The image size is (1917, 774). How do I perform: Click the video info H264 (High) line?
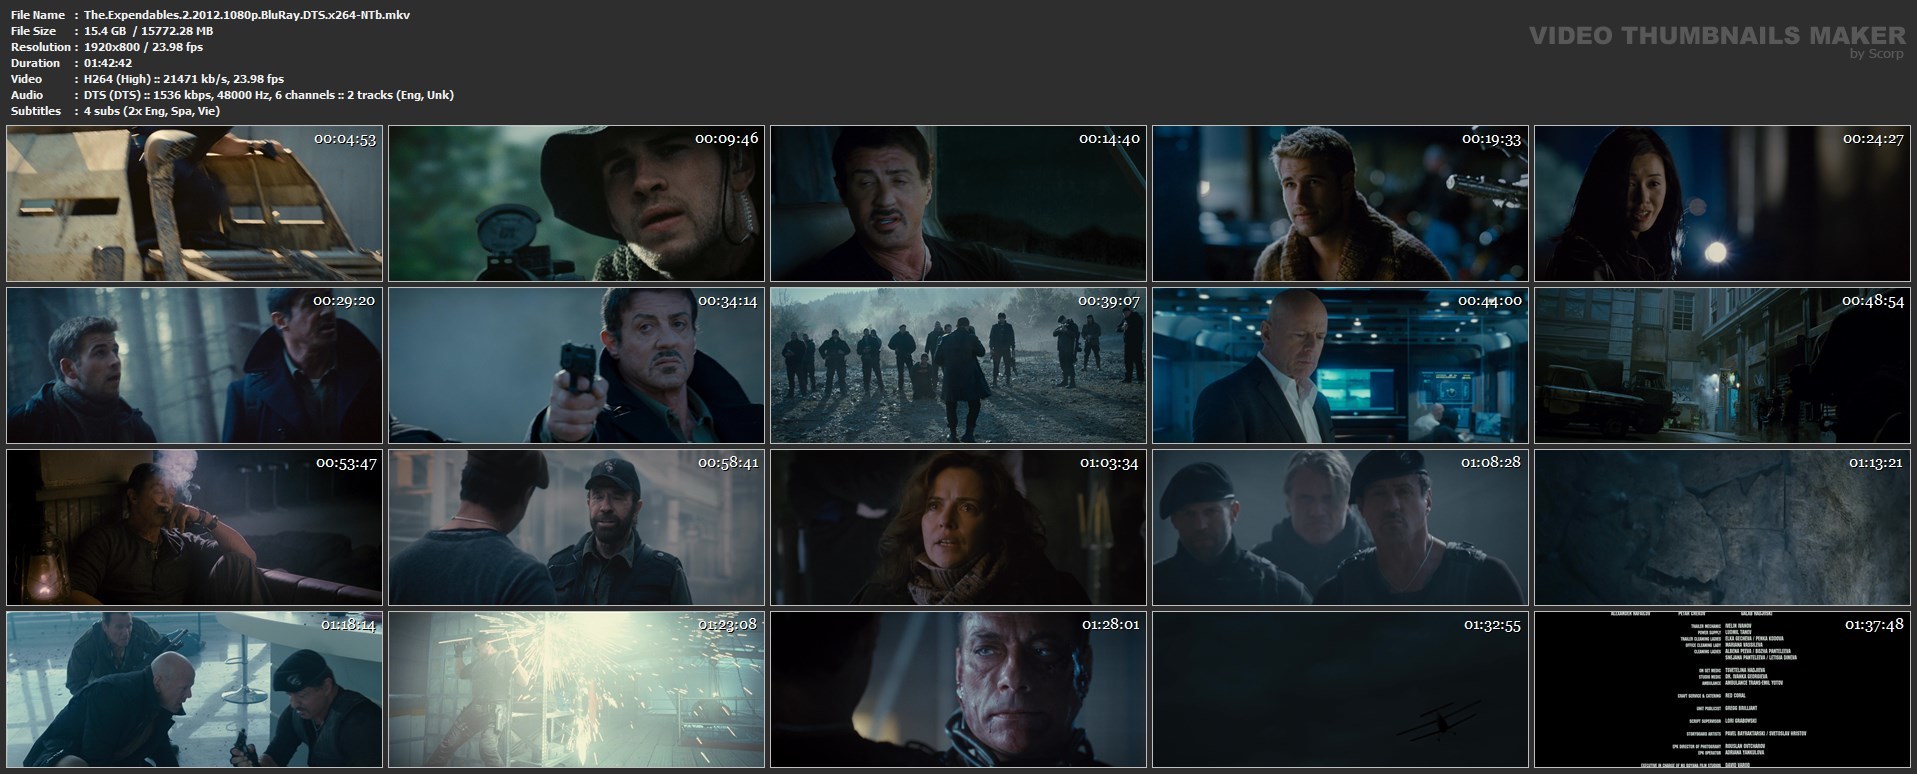(184, 79)
